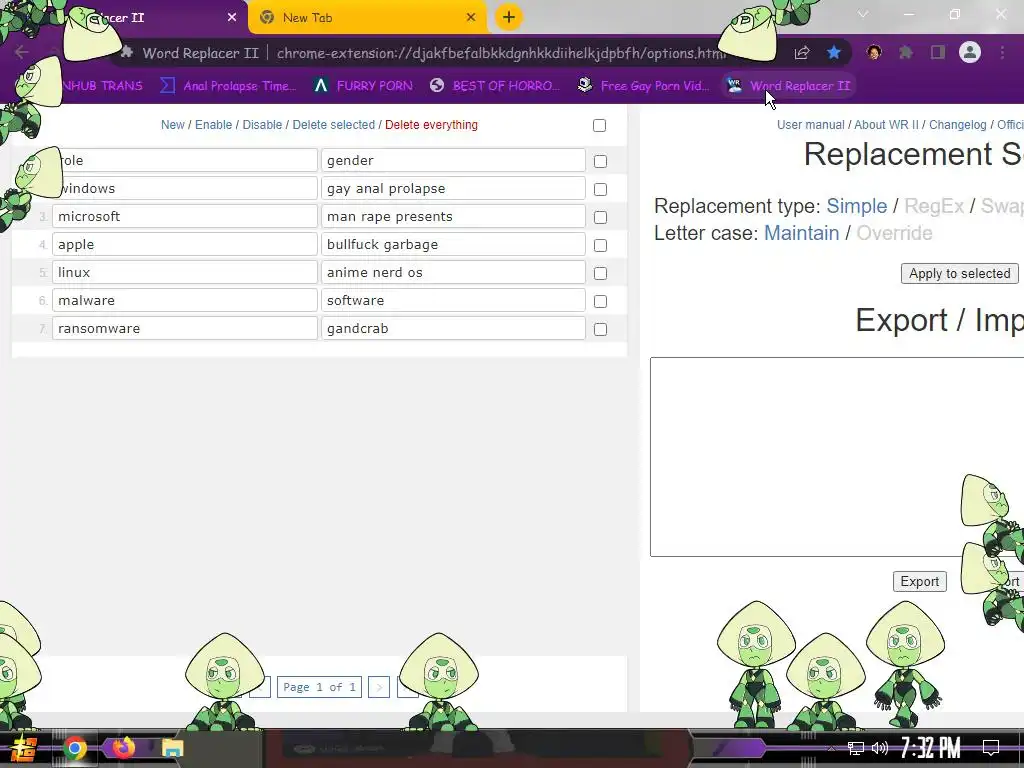Click the malware search word field
1024x768 pixels.
(x=185, y=300)
